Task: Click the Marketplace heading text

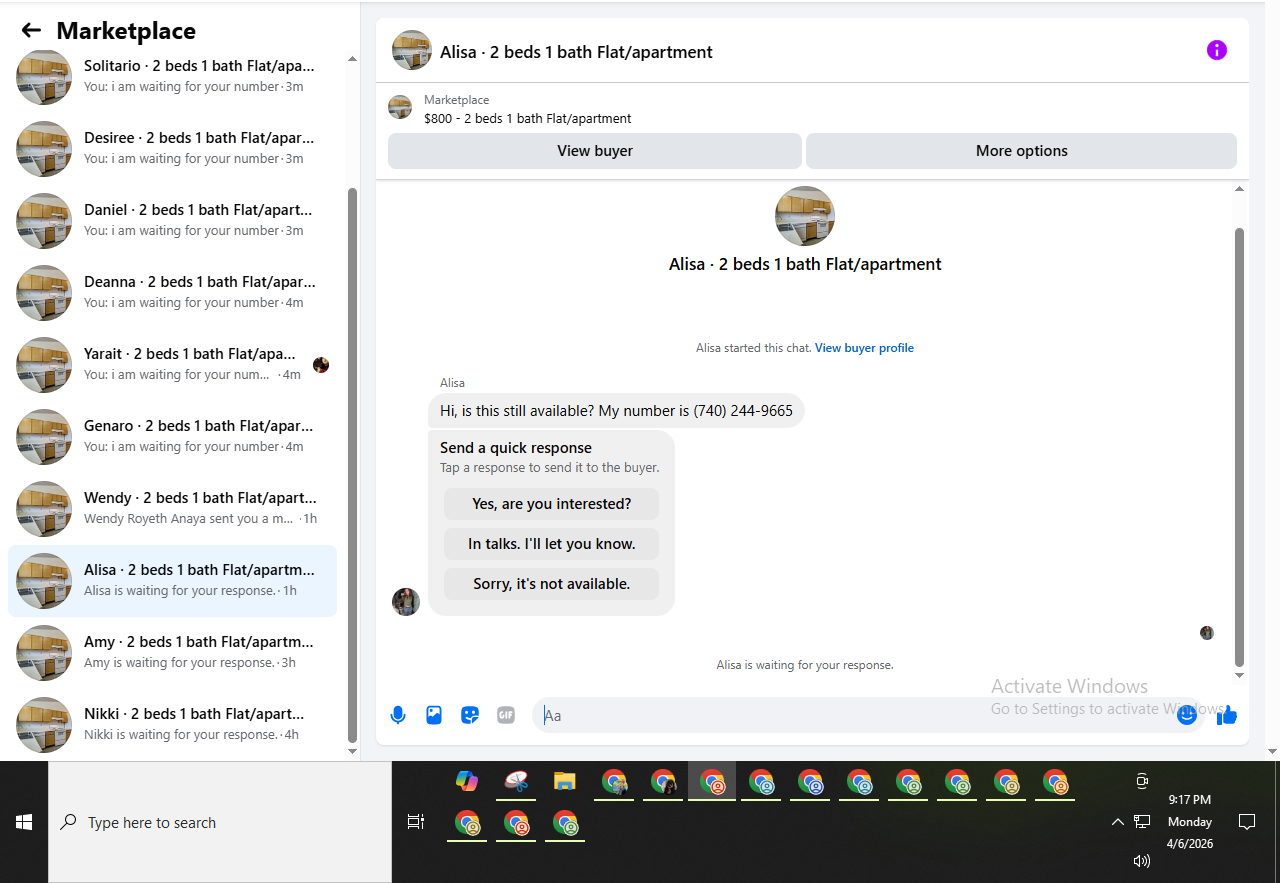Action: click(126, 31)
